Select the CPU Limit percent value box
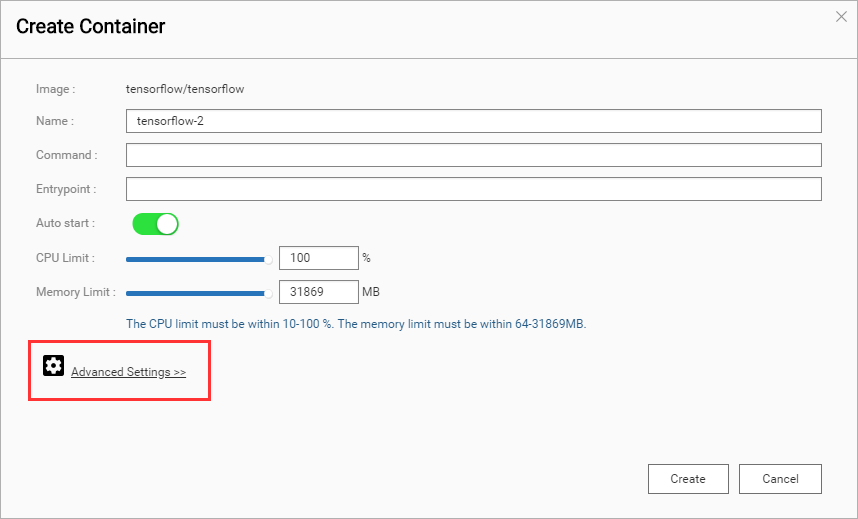Screen dimensions: 858x519 coord(318,258)
